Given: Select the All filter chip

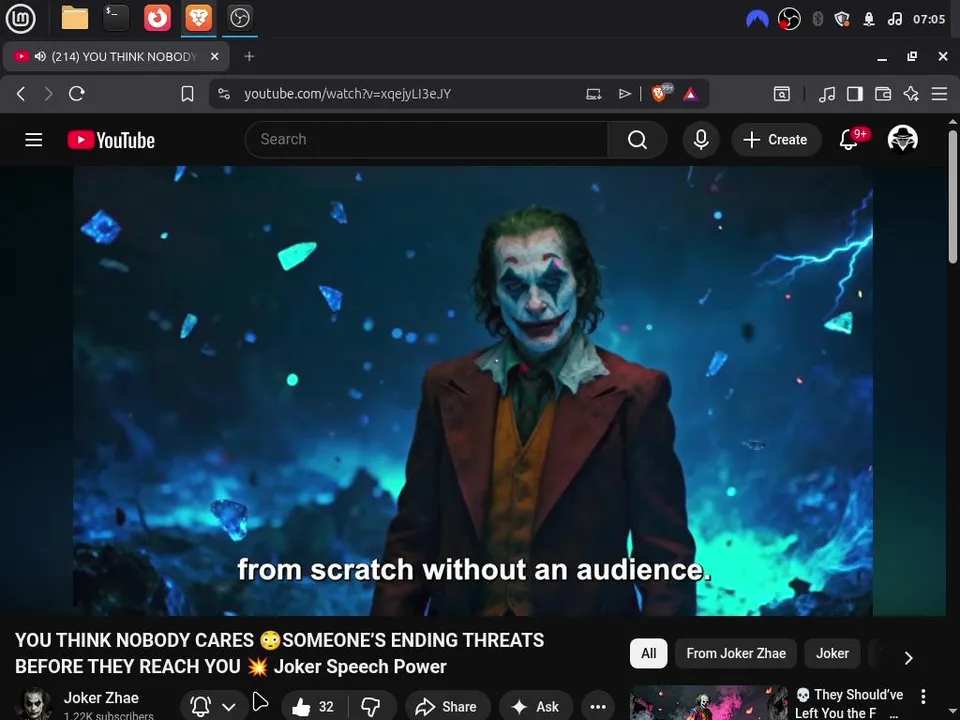Looking at the screenshot, I should [648, 653].
